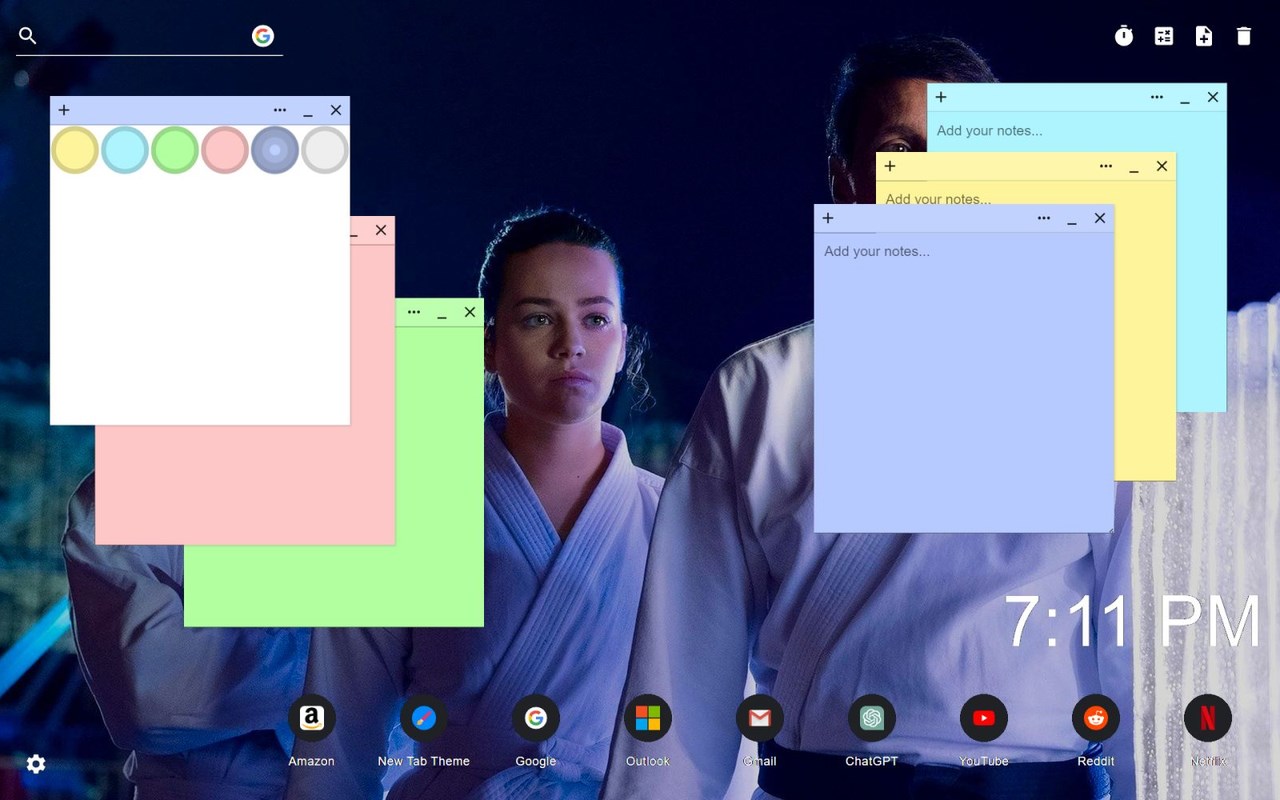Screen dimensions: 1280x800
Task: Close the cyan note
Action: [1213, 97]
